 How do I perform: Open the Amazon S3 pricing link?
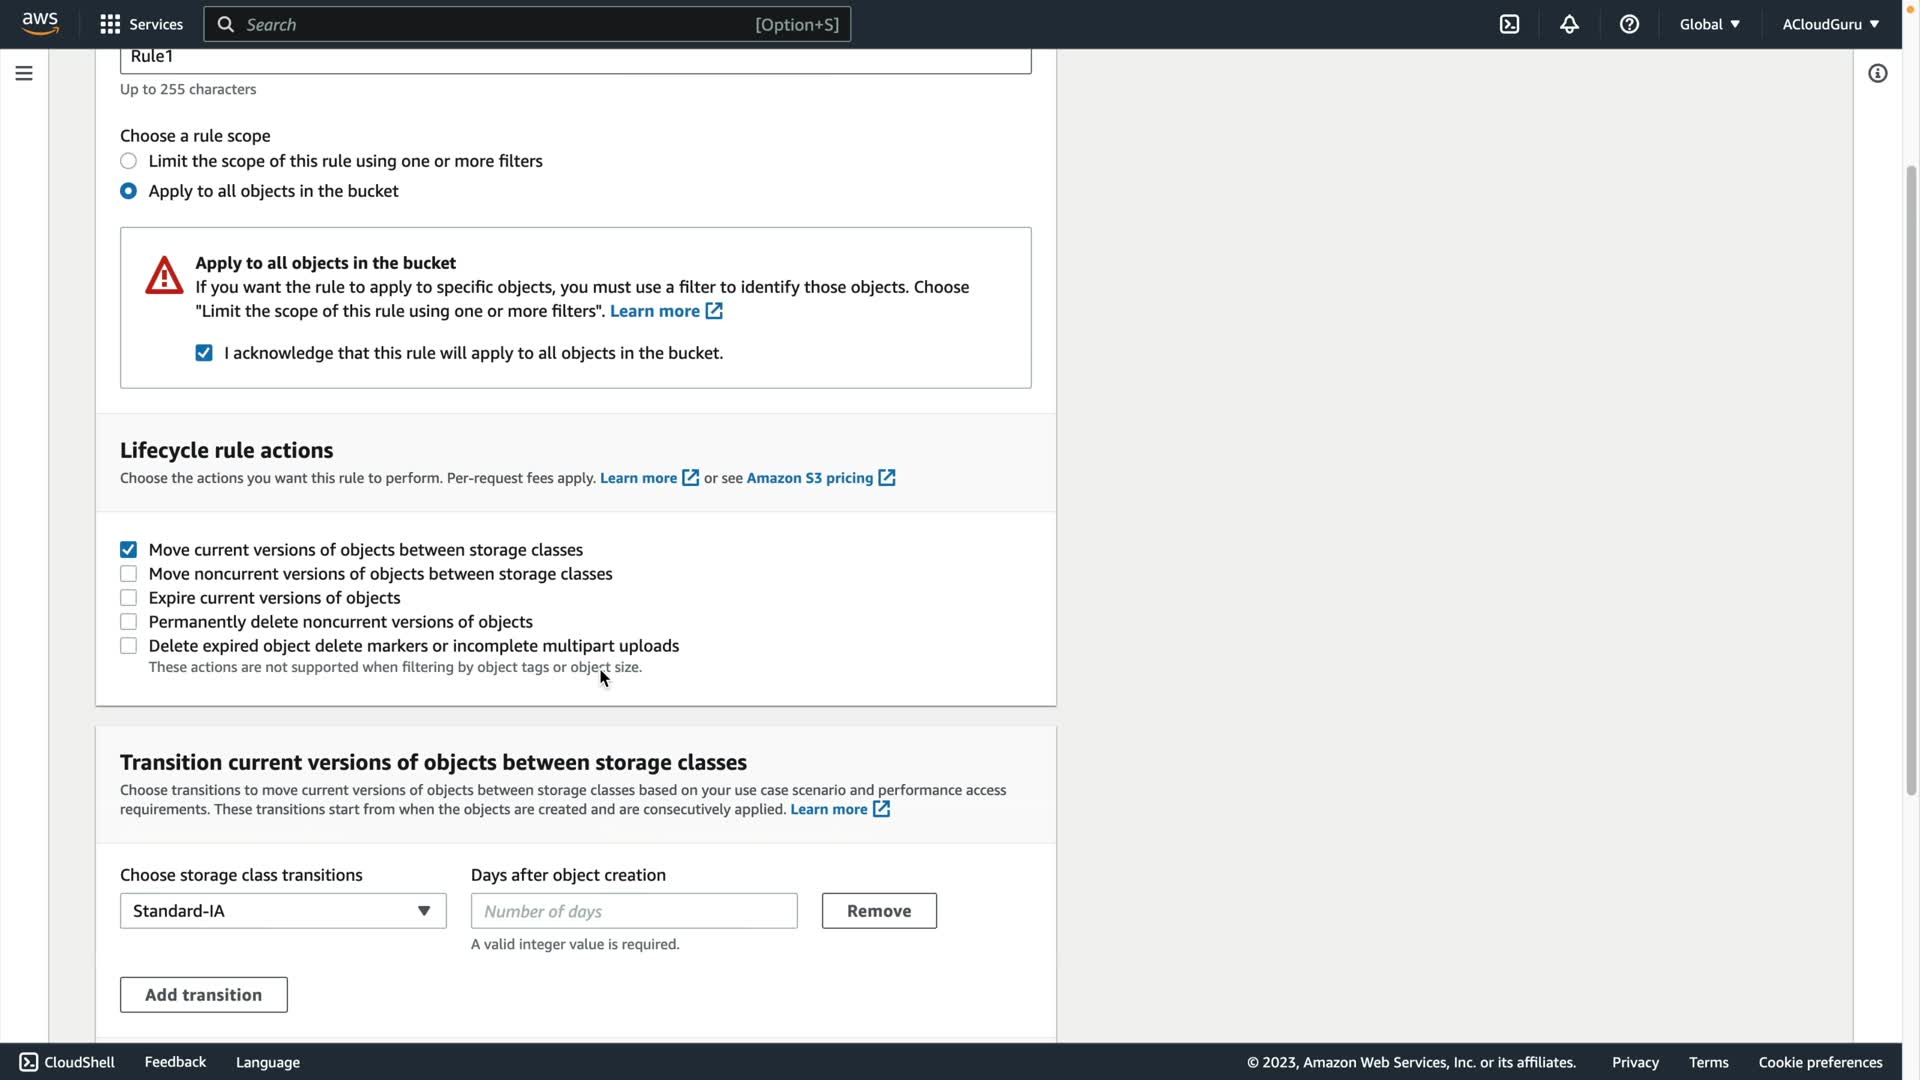(x=810, y=478)
